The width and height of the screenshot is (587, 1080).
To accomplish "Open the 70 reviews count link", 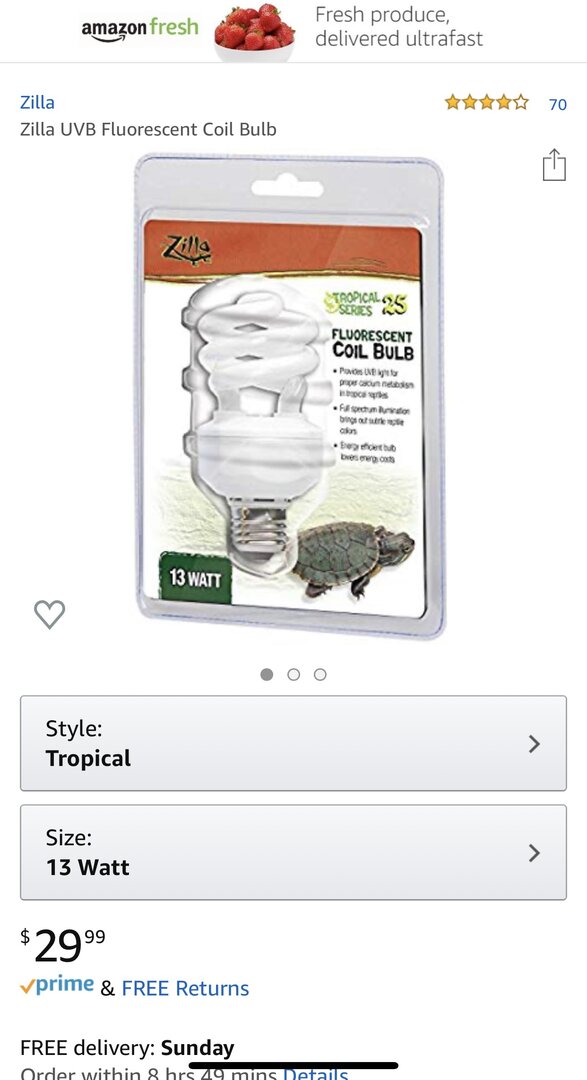I will click(557, 104).
